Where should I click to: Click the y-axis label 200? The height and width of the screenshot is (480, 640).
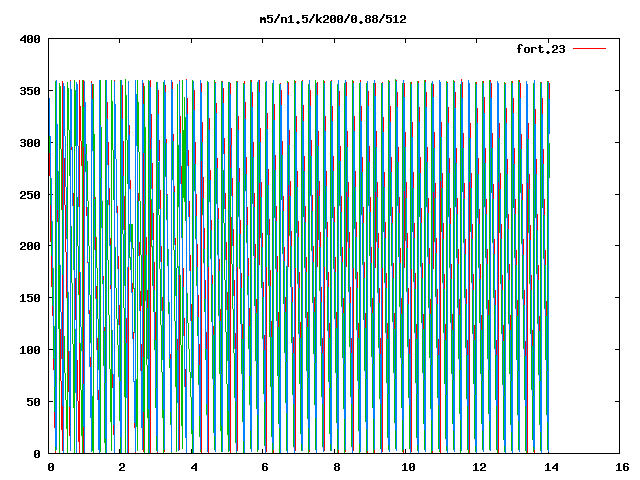(x=30, y=246)
